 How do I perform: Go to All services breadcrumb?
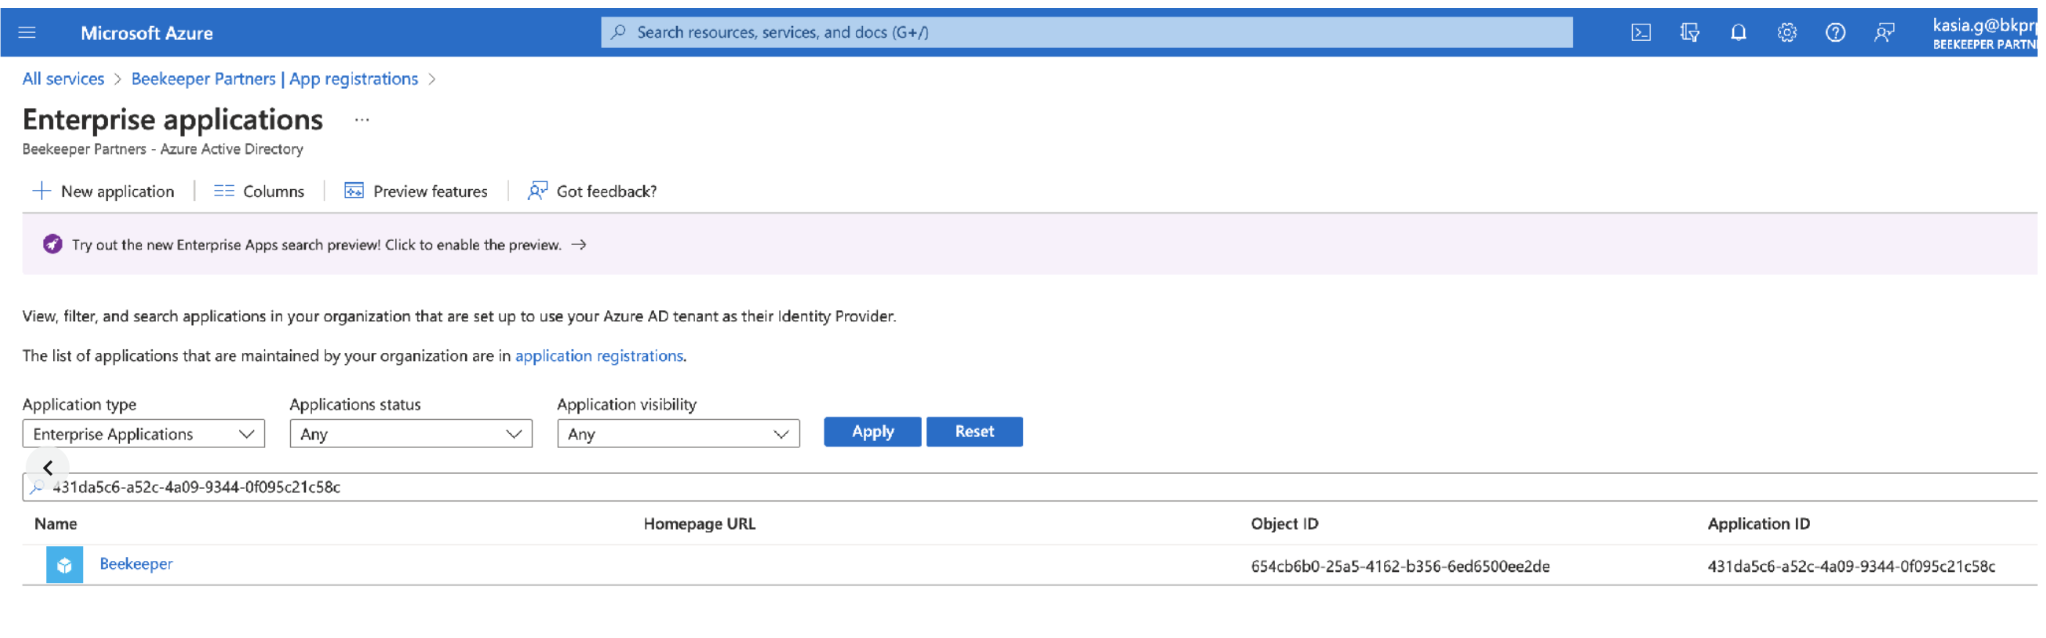click(63, 79)
